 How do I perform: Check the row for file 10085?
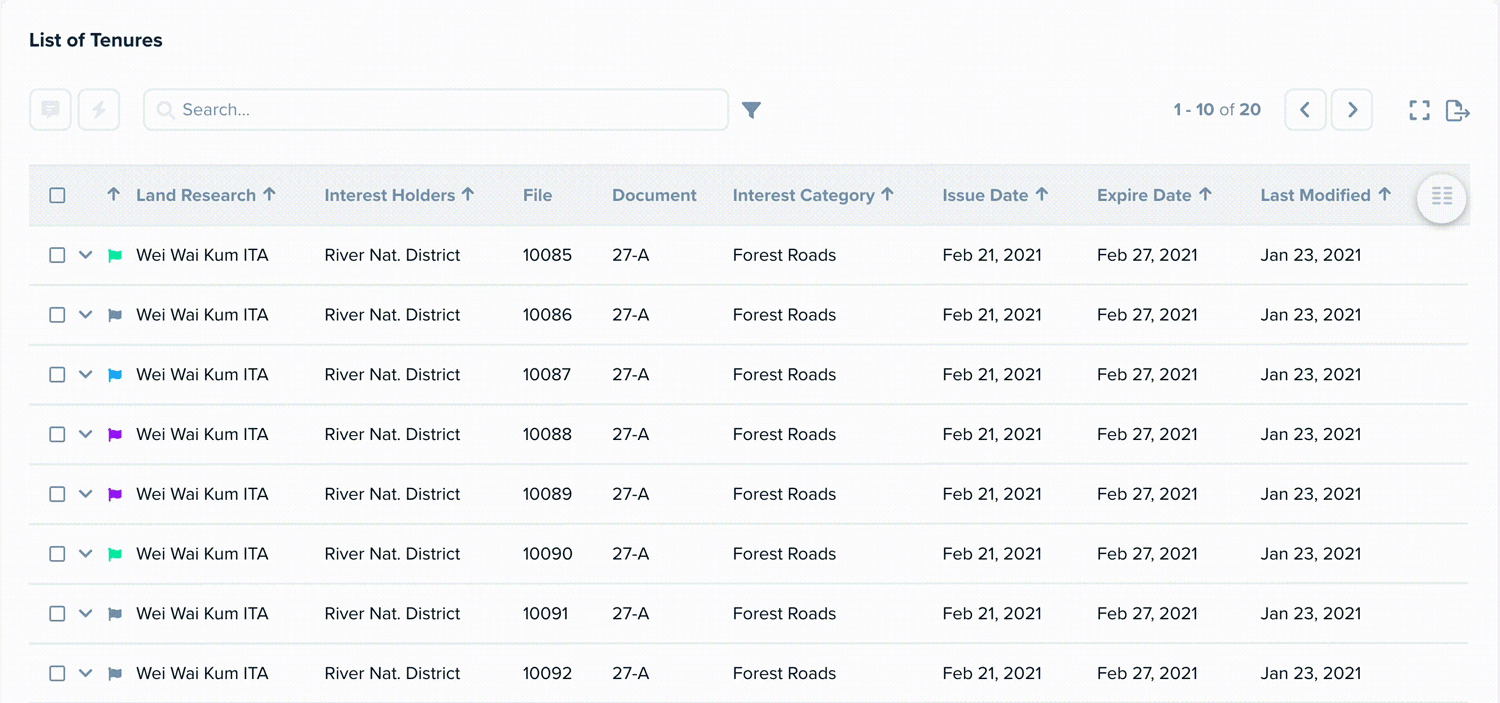pyautogui.click(x=57, y=255)
